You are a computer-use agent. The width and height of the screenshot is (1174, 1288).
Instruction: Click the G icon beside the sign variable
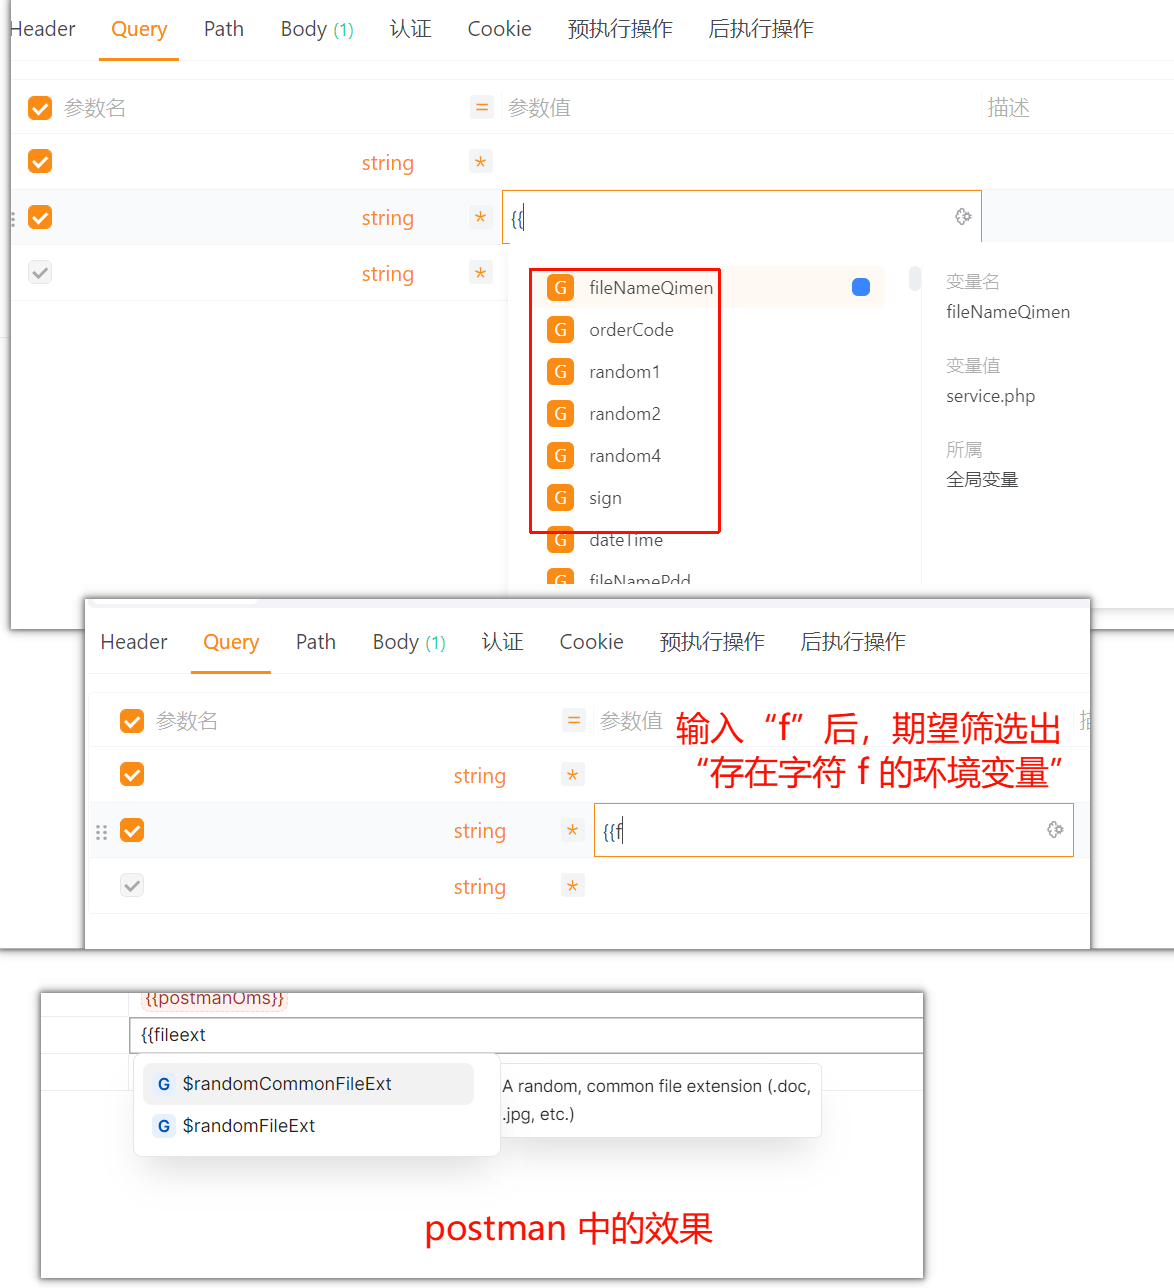[x=560, y=497]
